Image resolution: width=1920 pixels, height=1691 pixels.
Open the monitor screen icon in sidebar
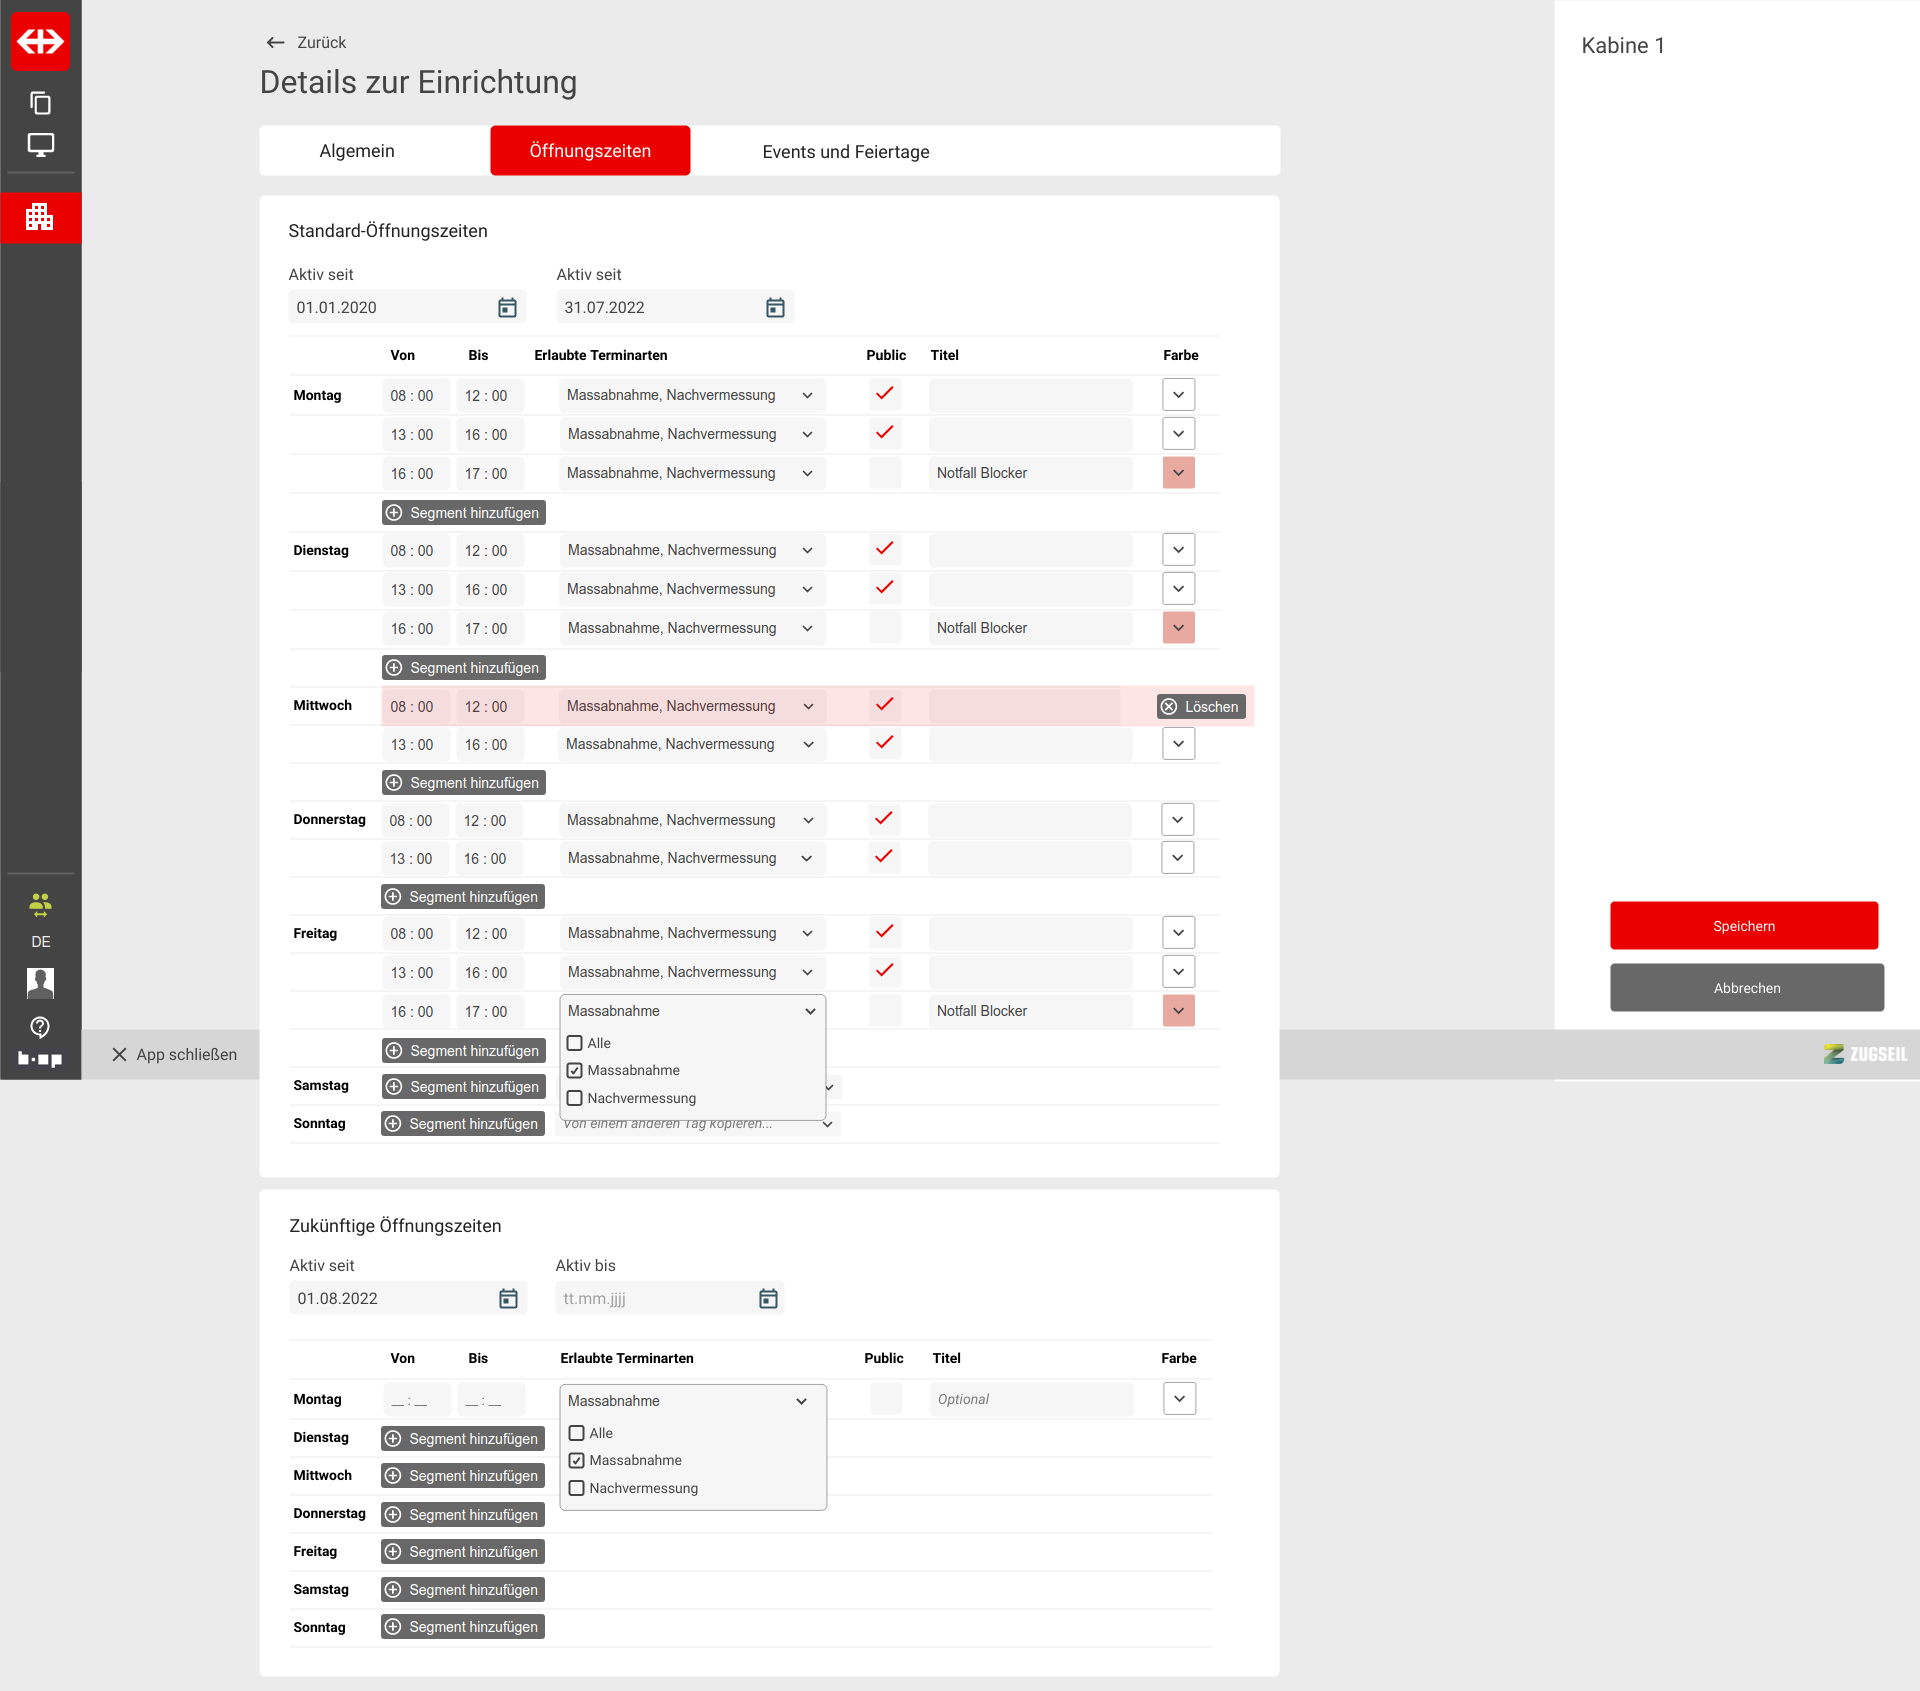tap(40, 145)
